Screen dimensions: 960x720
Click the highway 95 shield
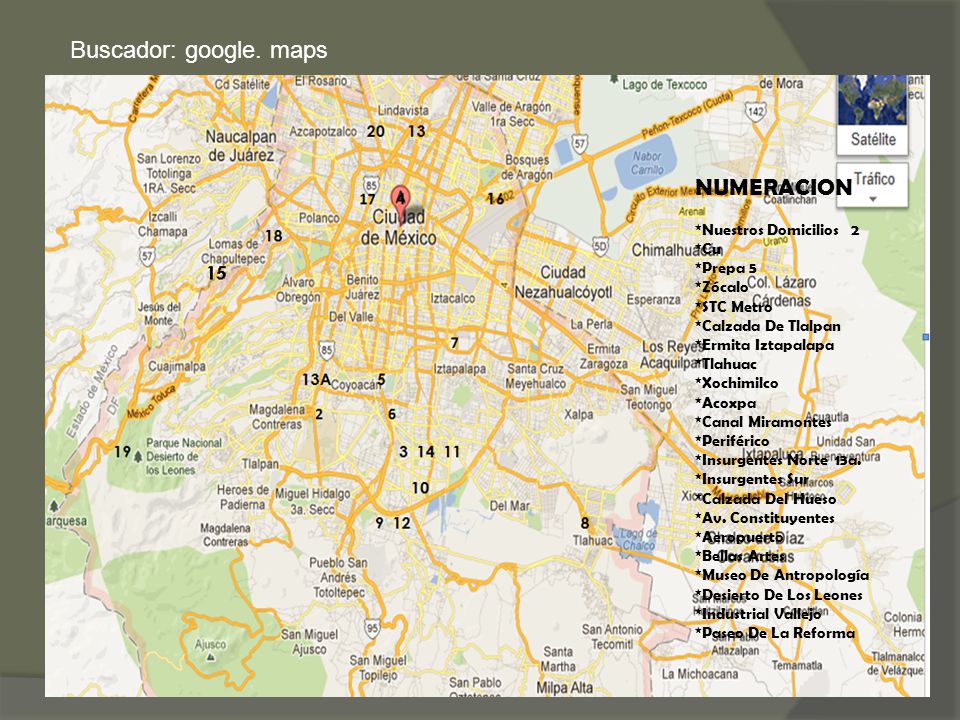[x=372, y=628]
